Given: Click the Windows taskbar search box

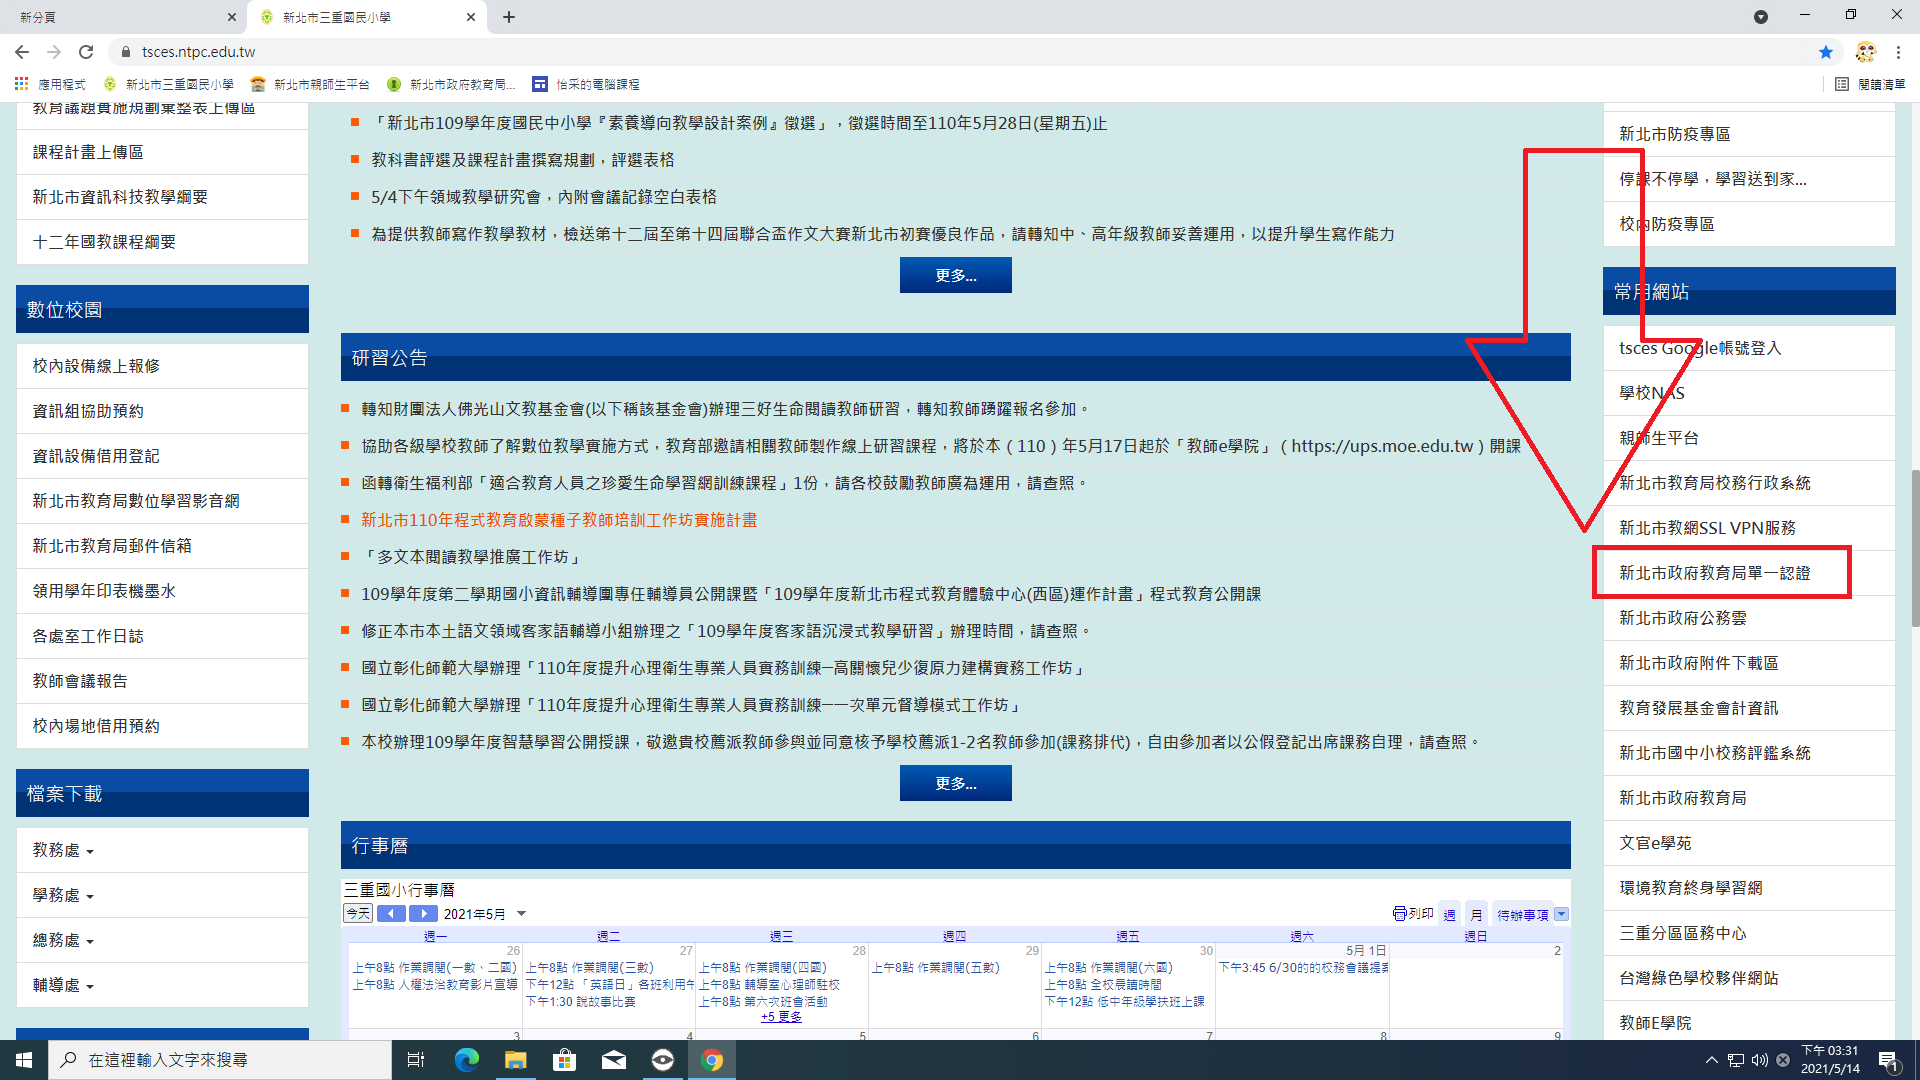Looking at the screenshot, I should tap(220, 1060).
